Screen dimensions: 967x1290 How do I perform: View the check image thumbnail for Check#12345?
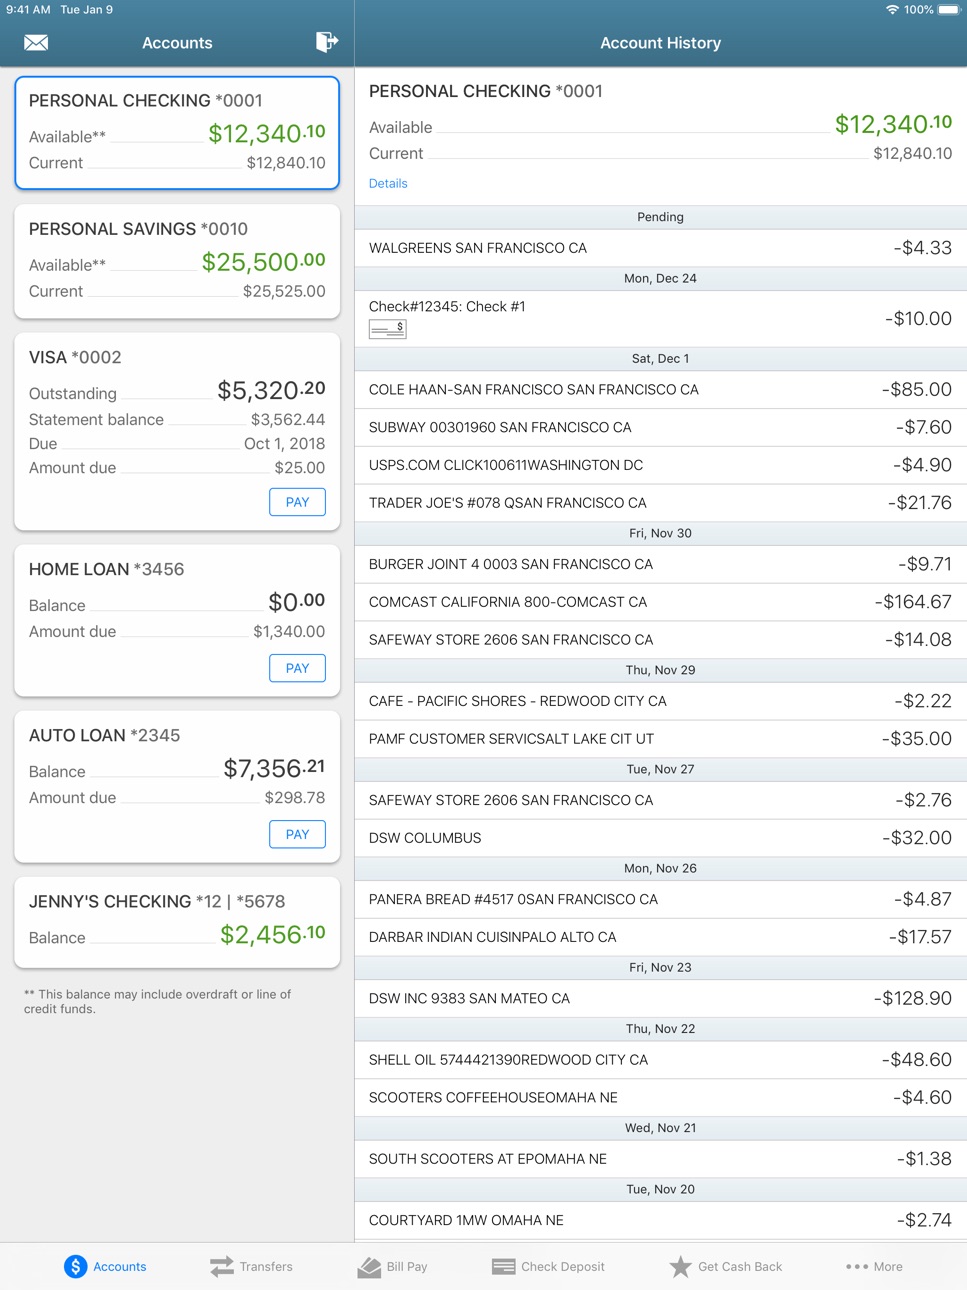388,329
